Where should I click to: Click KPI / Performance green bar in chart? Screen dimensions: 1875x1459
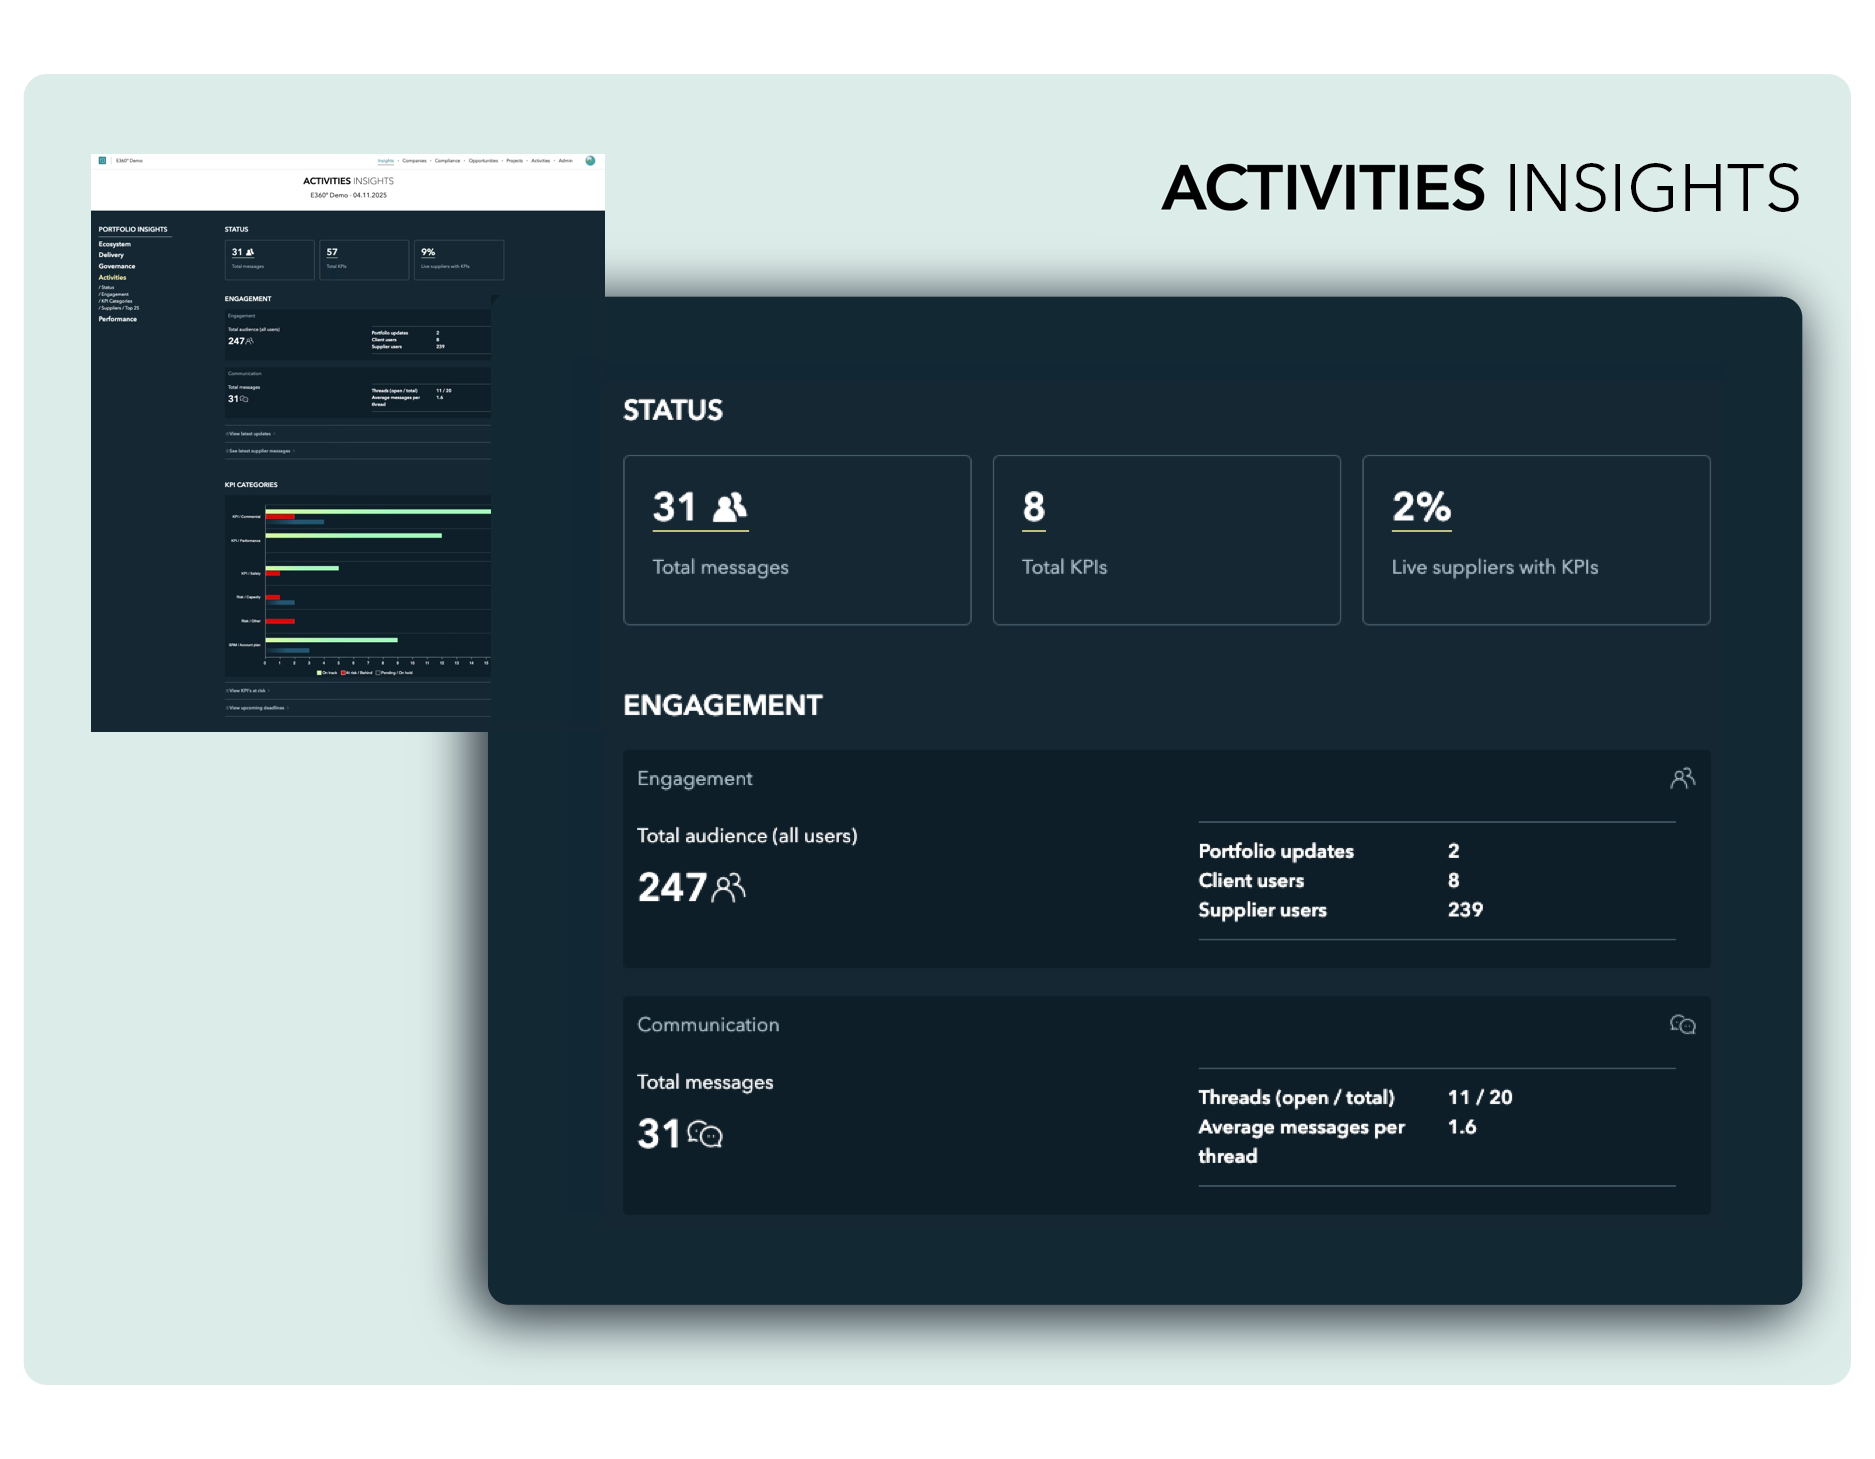(354, 535)
